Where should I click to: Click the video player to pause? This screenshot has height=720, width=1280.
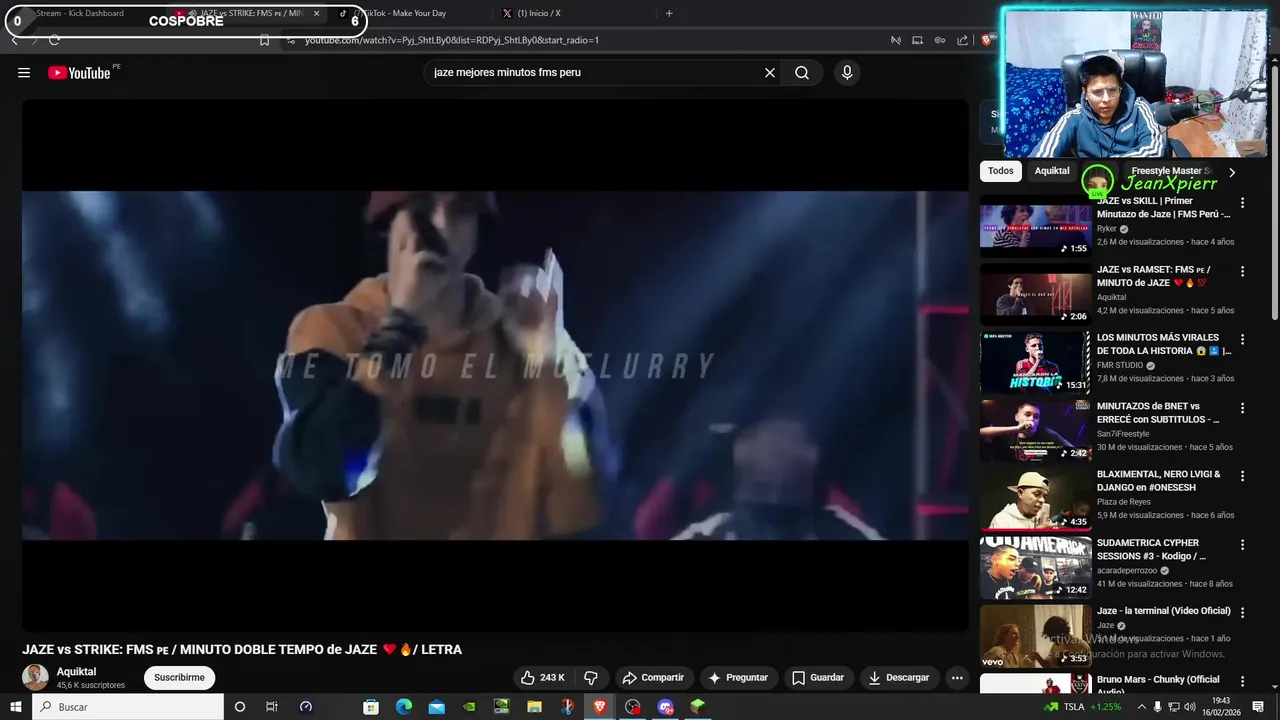(495, 365)
